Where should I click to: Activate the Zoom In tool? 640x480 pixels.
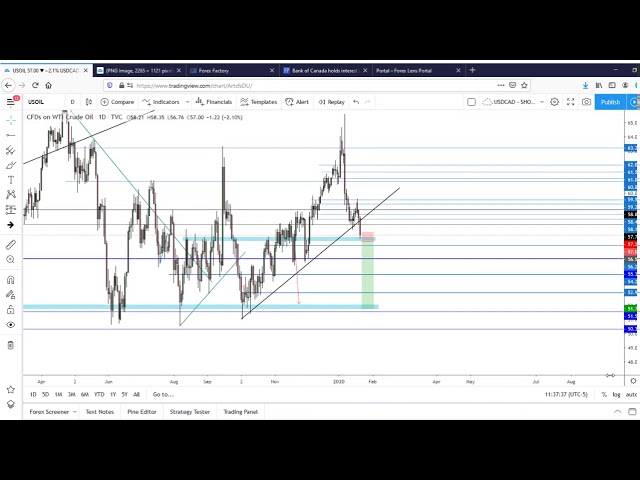(11, 259)
